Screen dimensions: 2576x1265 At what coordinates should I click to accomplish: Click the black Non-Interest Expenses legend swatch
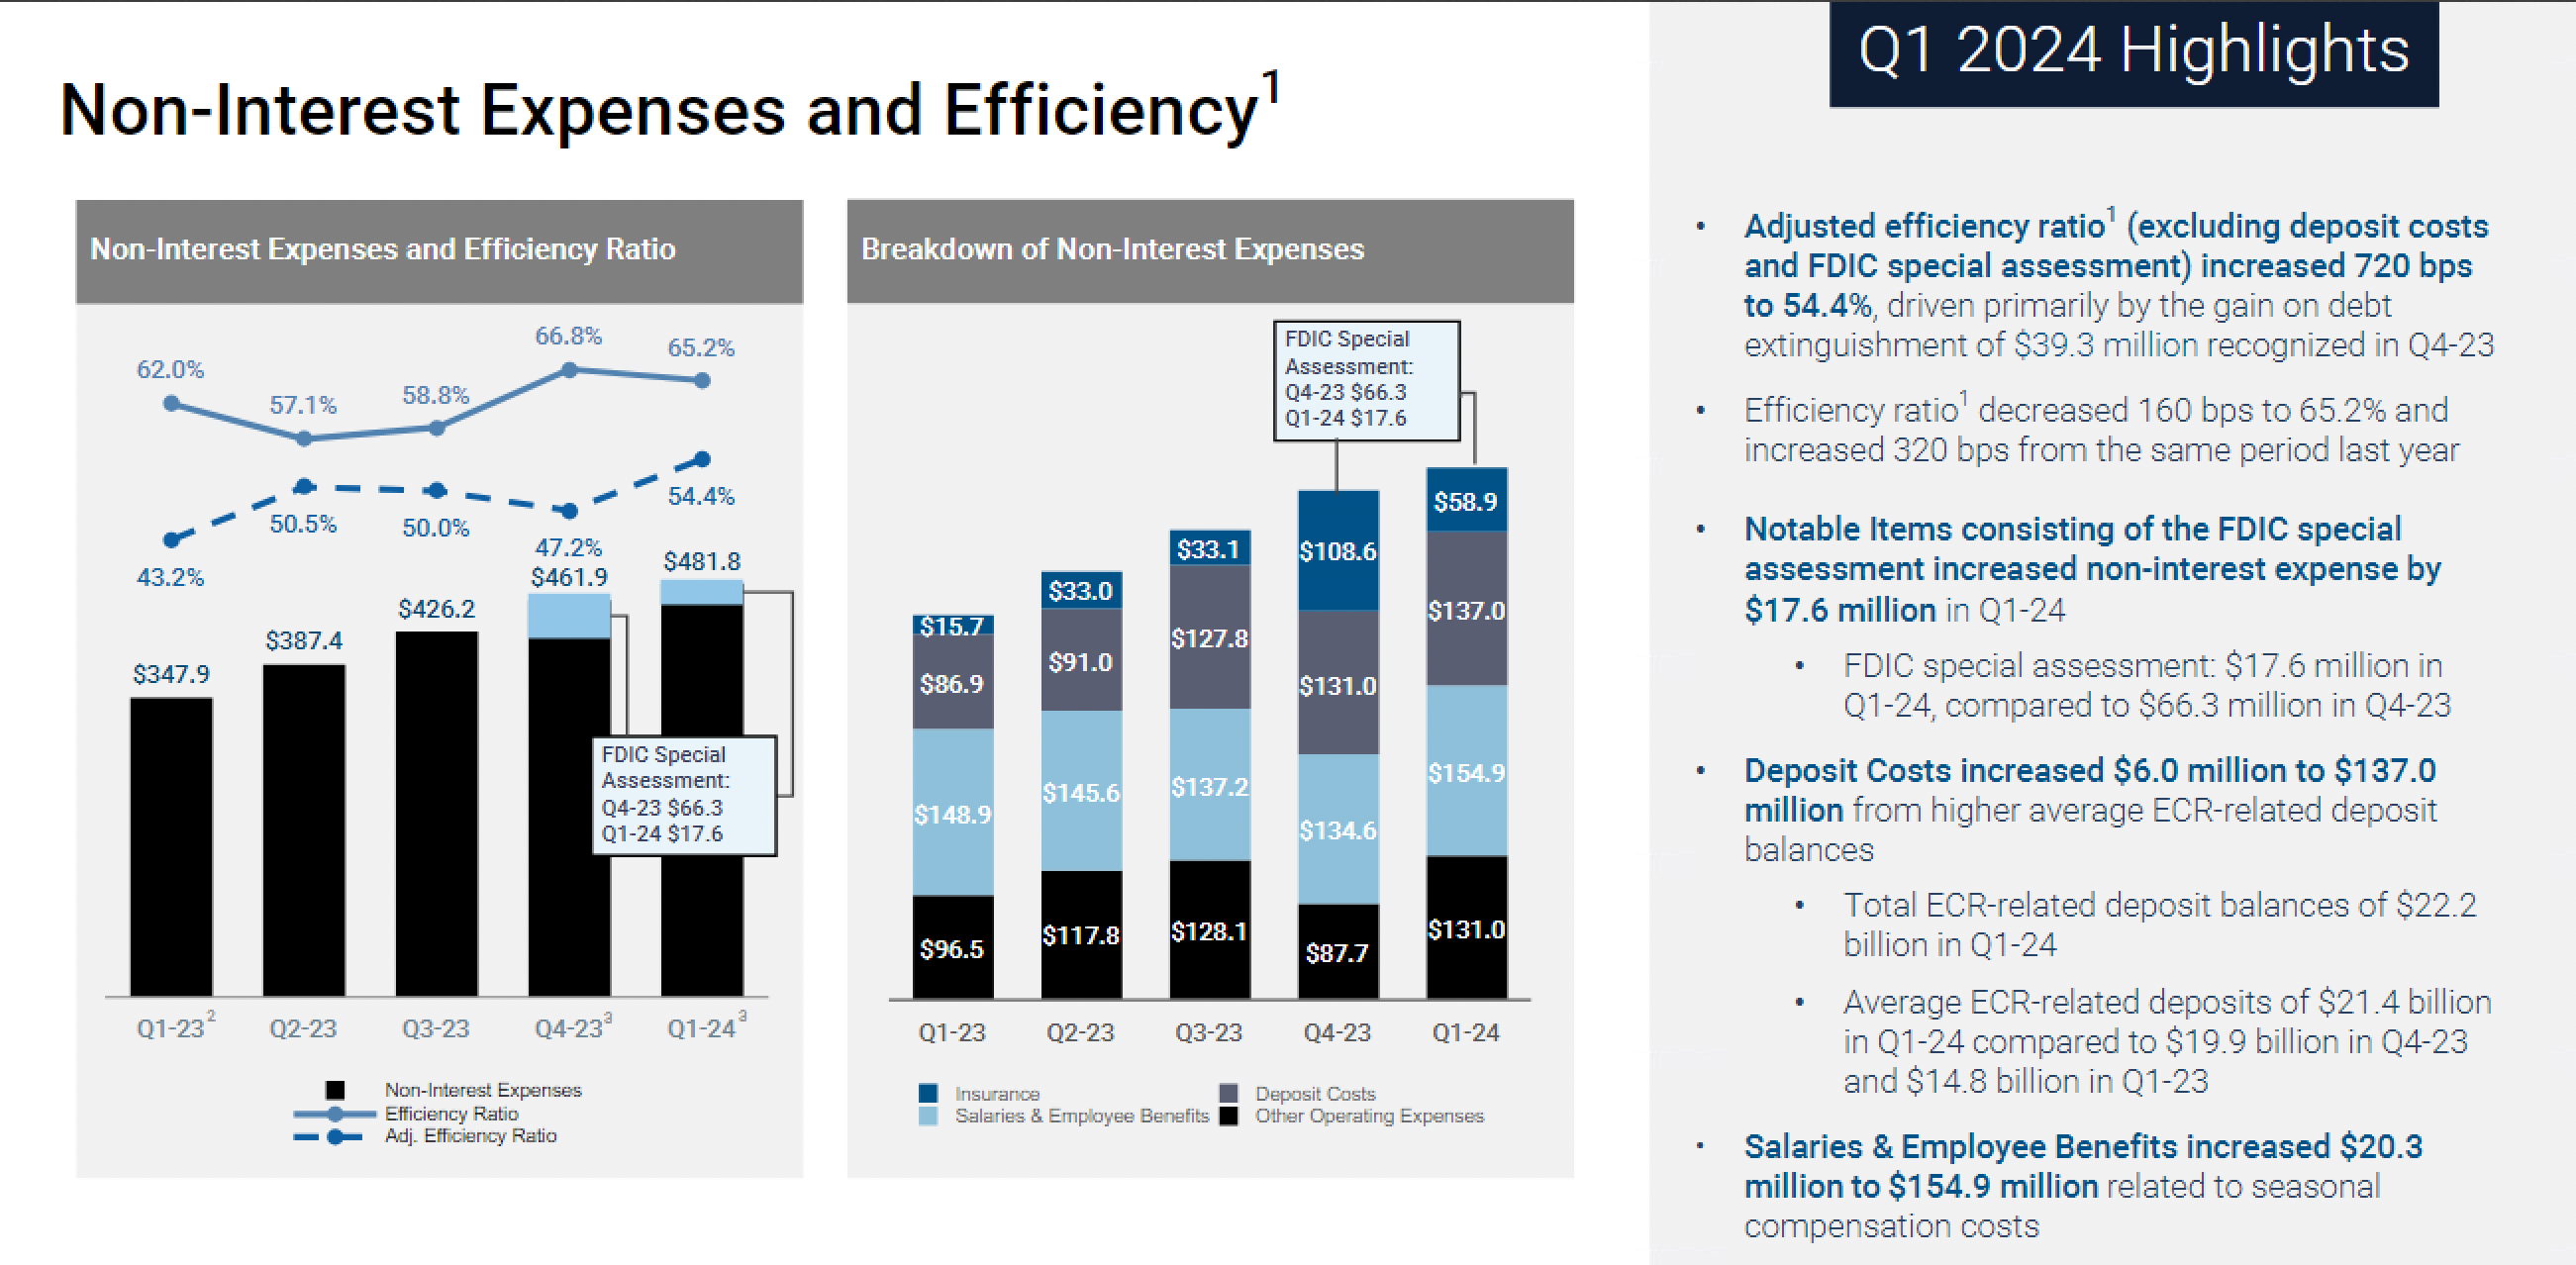point(335,1090)
